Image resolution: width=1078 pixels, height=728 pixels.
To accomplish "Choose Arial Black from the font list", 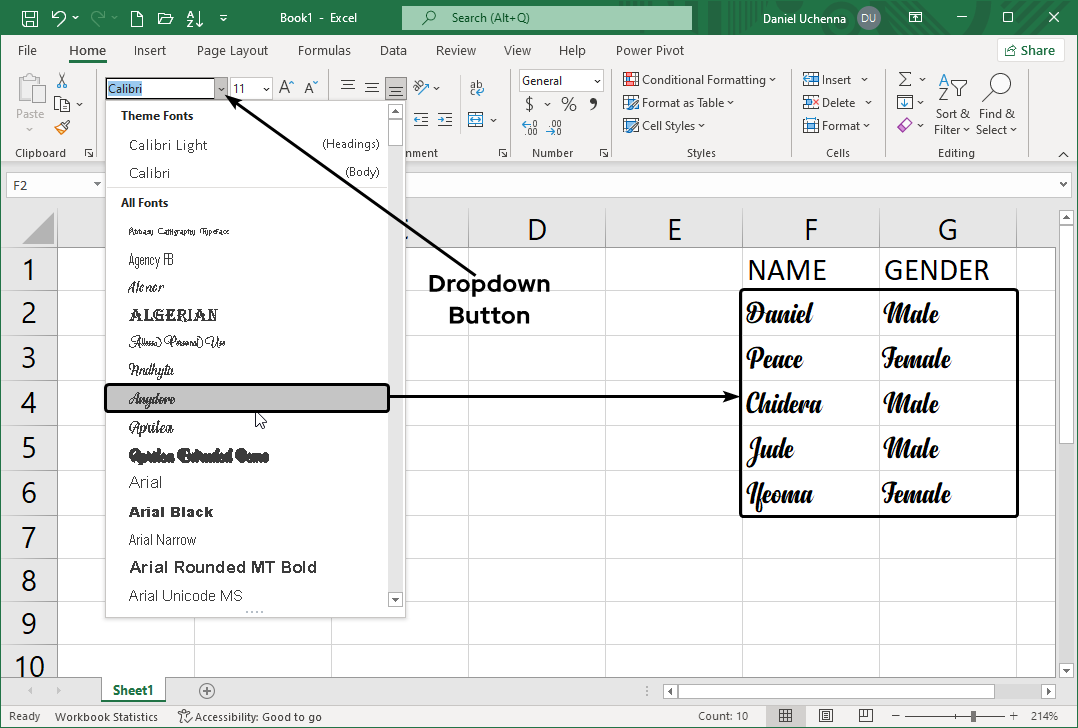I will click(x=171, y=512).
